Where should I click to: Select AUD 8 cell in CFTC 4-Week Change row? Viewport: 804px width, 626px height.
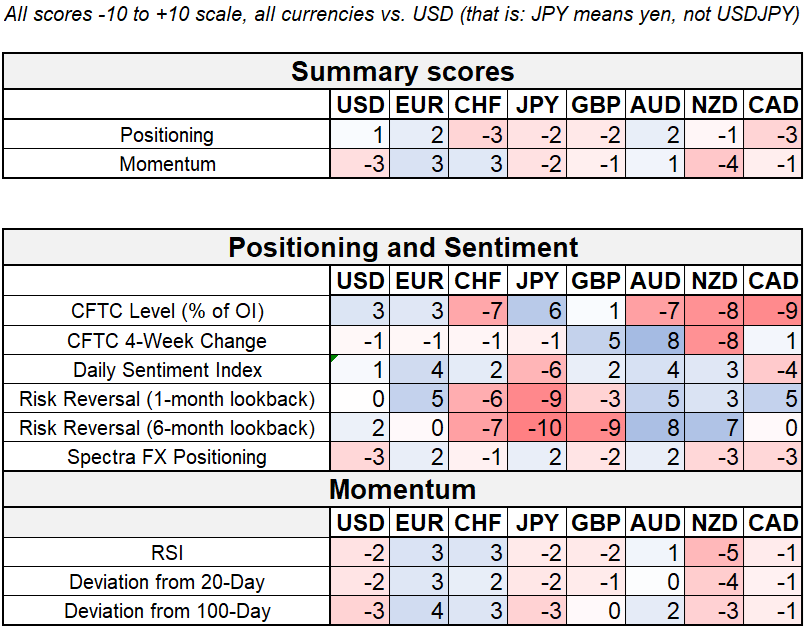[x=655, y=340]
